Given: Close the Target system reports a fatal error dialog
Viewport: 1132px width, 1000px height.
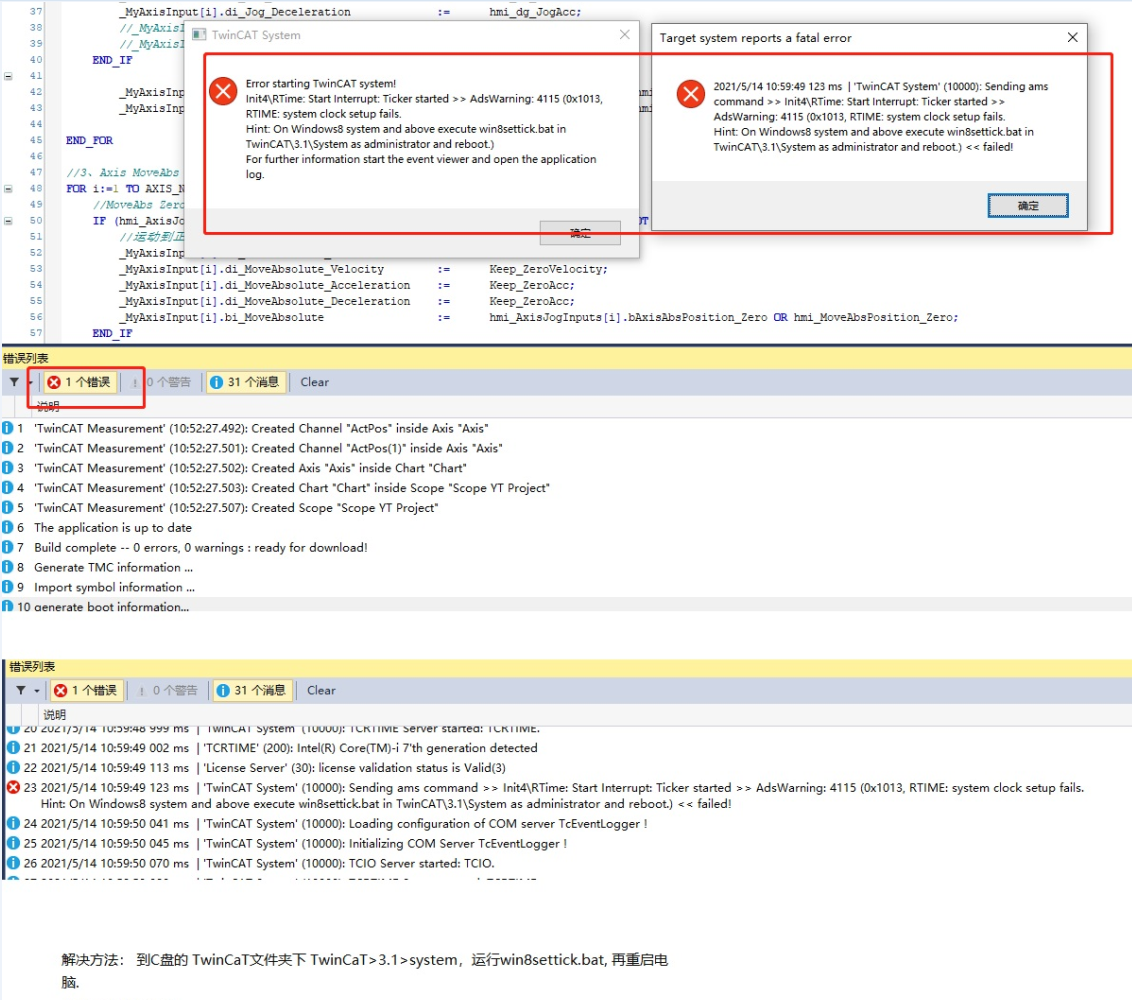Looking at the screenshot, I should tap(1072, 38).
